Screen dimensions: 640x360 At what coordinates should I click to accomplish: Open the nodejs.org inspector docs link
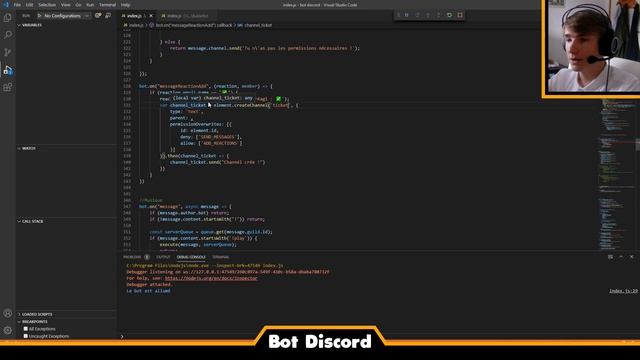pyautogui.click(x=211, y=278)
